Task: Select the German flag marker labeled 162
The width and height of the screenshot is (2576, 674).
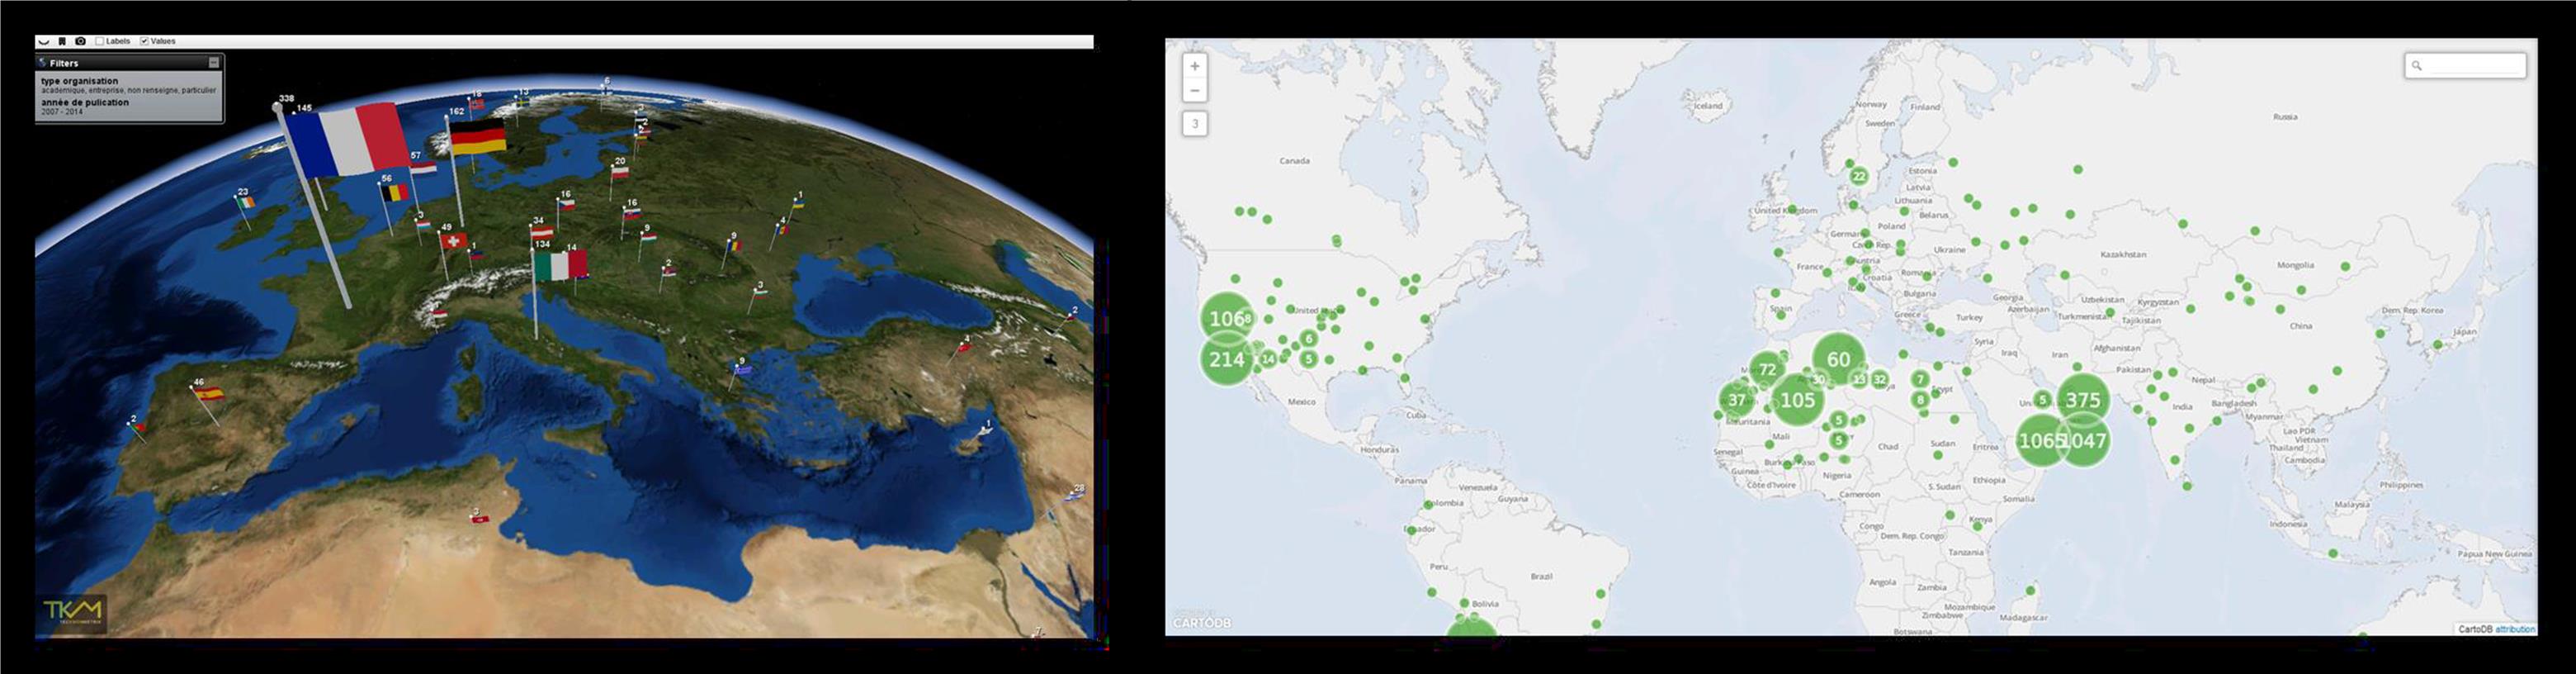Action: [477, 137]
